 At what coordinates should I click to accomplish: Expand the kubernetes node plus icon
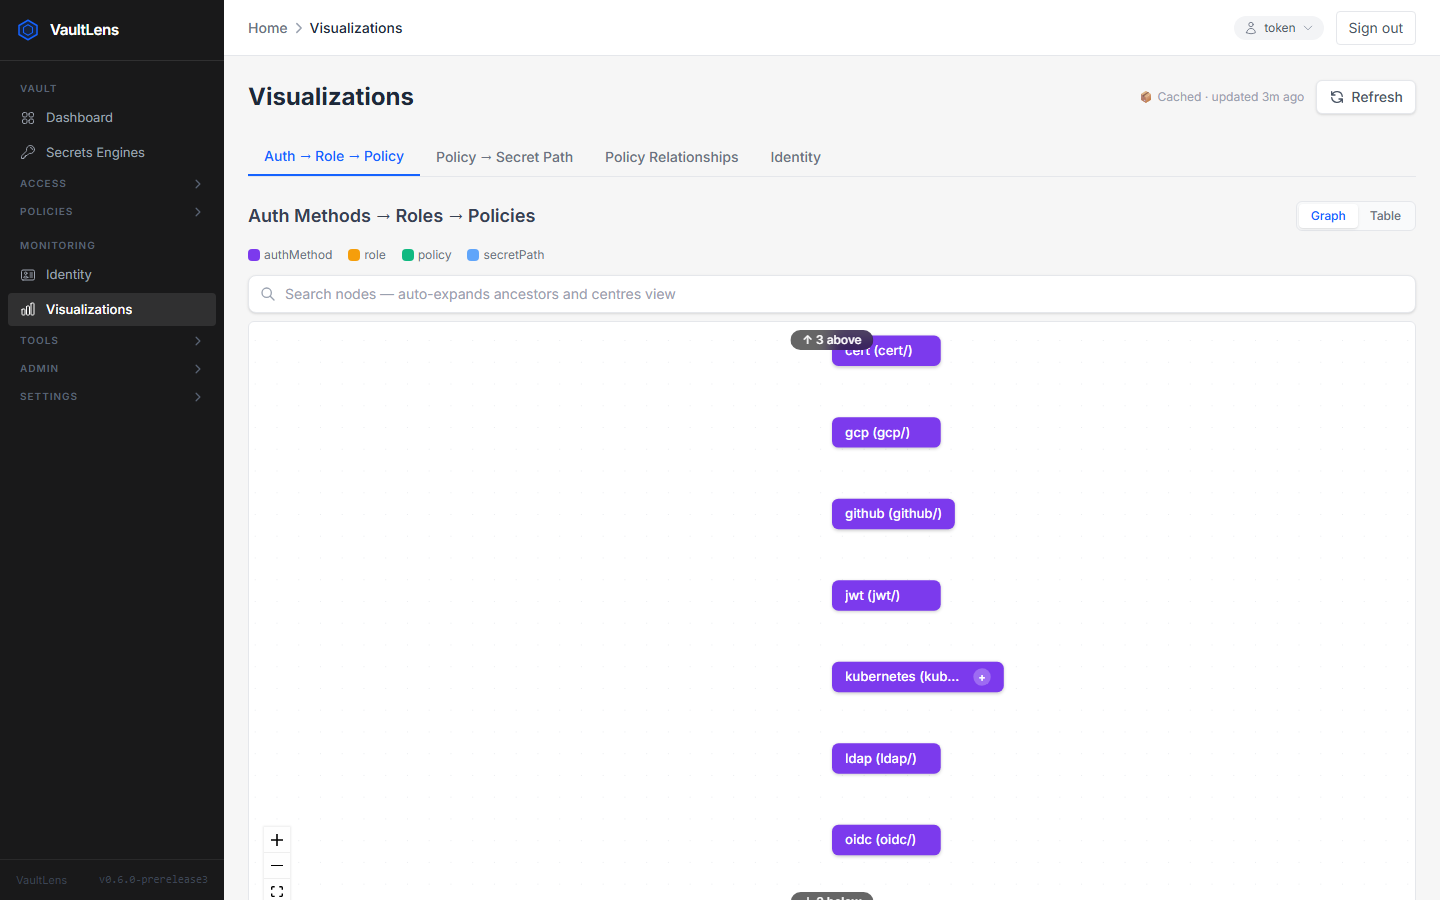[982, 677]
